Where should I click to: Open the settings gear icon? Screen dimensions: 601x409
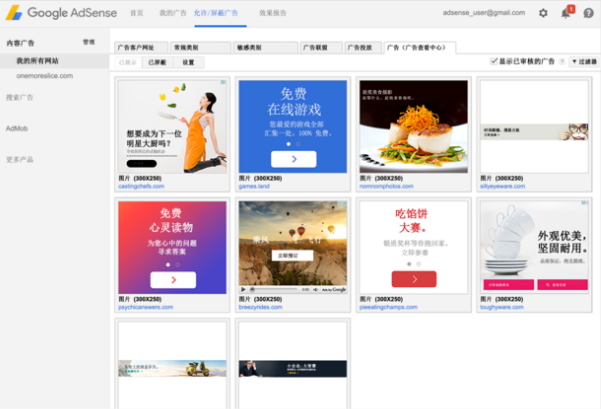(x=543, y=13)
